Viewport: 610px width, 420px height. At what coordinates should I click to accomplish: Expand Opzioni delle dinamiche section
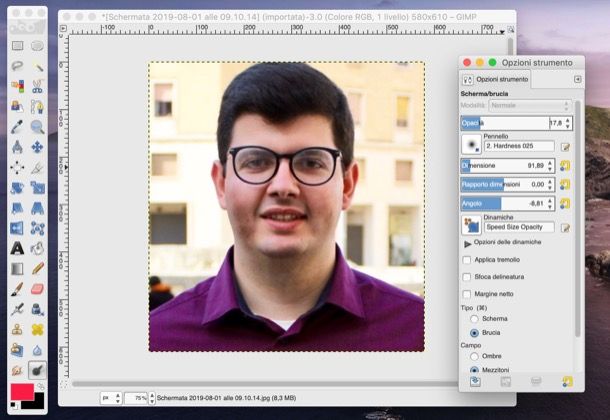(x=467, y=244)
